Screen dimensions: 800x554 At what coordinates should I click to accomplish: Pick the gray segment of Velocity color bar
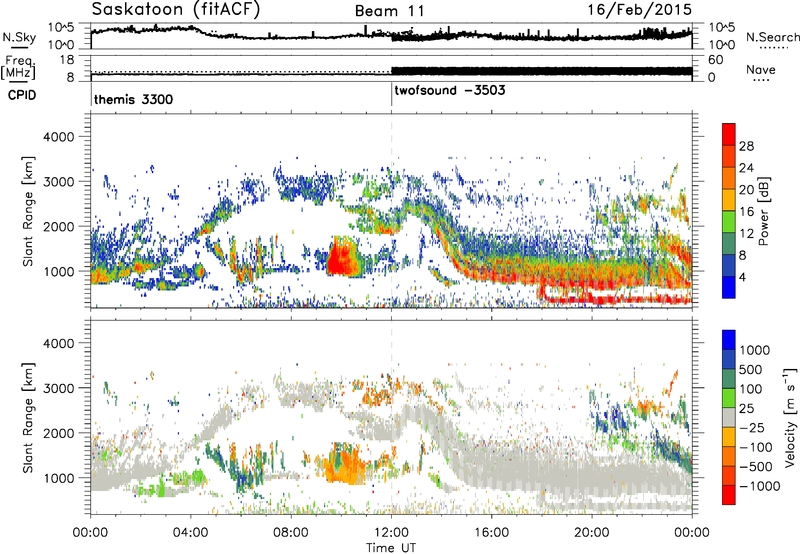[729, 417]
